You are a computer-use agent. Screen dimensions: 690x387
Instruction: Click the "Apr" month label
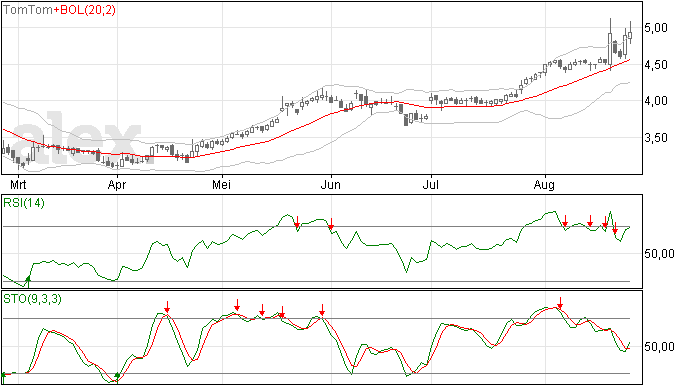pos(117,184)
